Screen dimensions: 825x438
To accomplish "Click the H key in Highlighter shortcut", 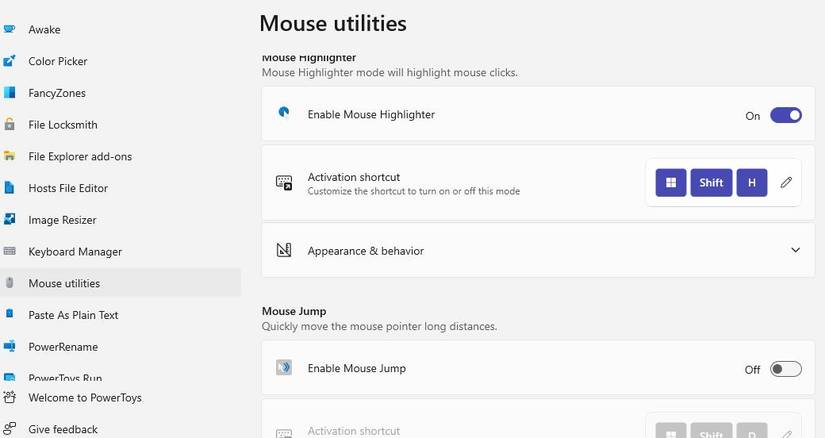I will coord(751,183).
